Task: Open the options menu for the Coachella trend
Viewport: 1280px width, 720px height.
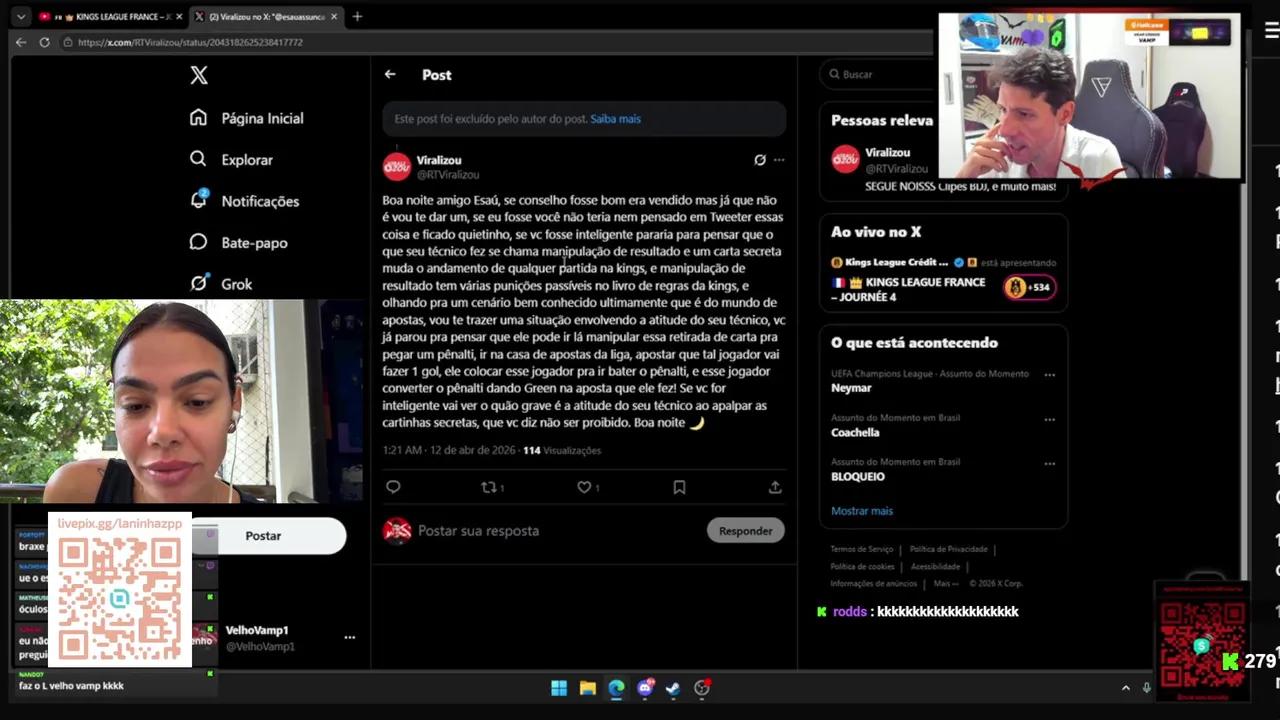Action: (1049, 419)
